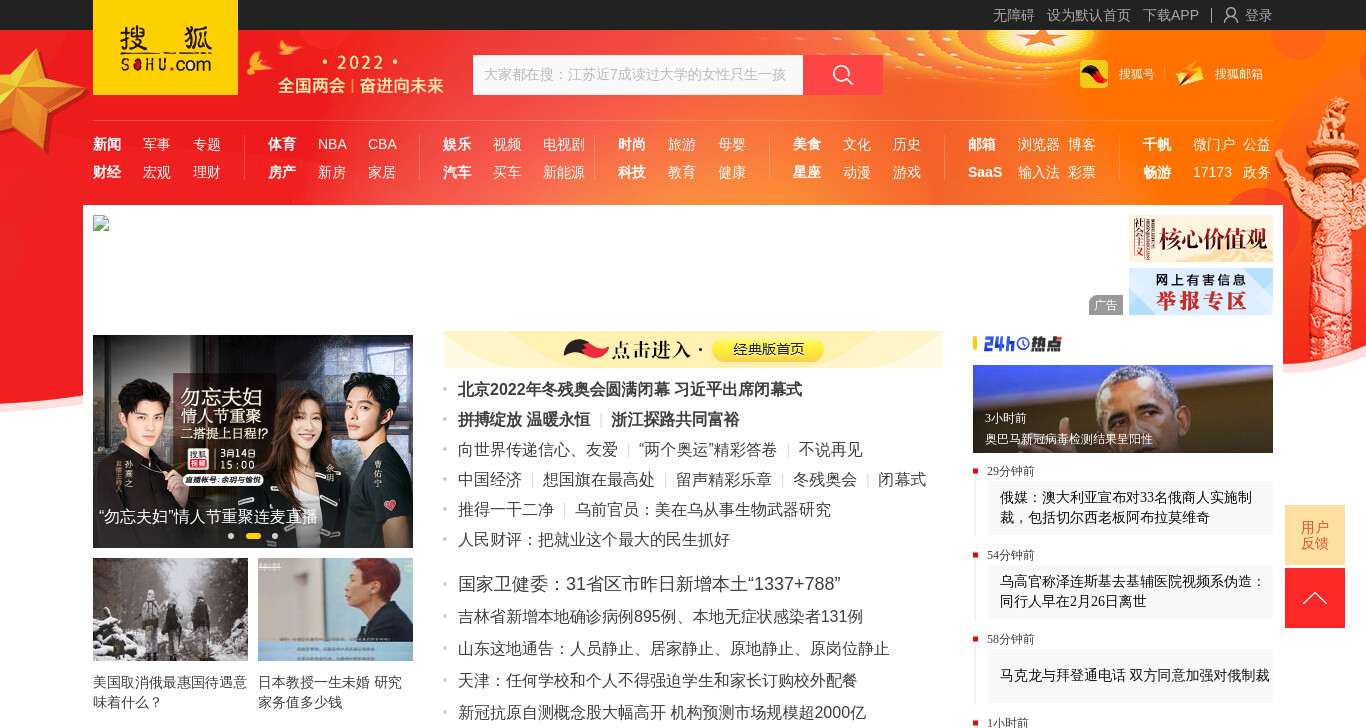Open 人民财评 employment article
This screenshot has width=1366, height=728.
click(594, 540)
